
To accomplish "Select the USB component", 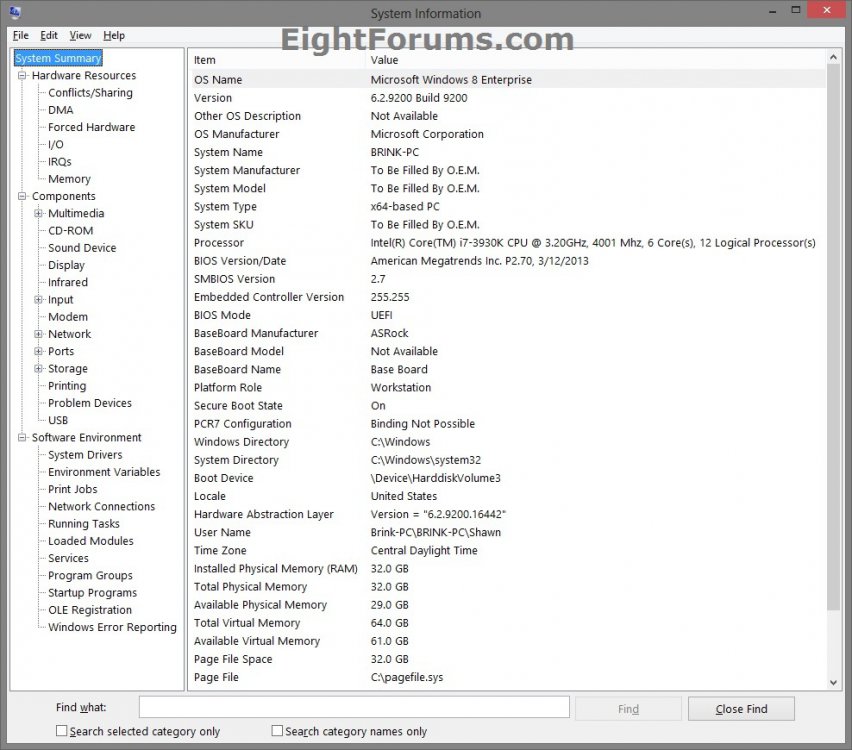I will click(58, 420).
